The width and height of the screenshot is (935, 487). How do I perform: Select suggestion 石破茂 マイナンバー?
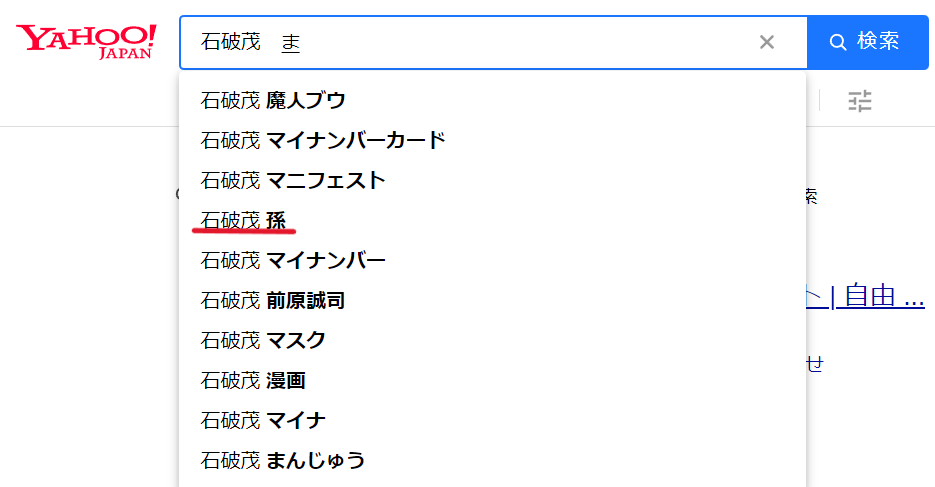pos(493,260)
